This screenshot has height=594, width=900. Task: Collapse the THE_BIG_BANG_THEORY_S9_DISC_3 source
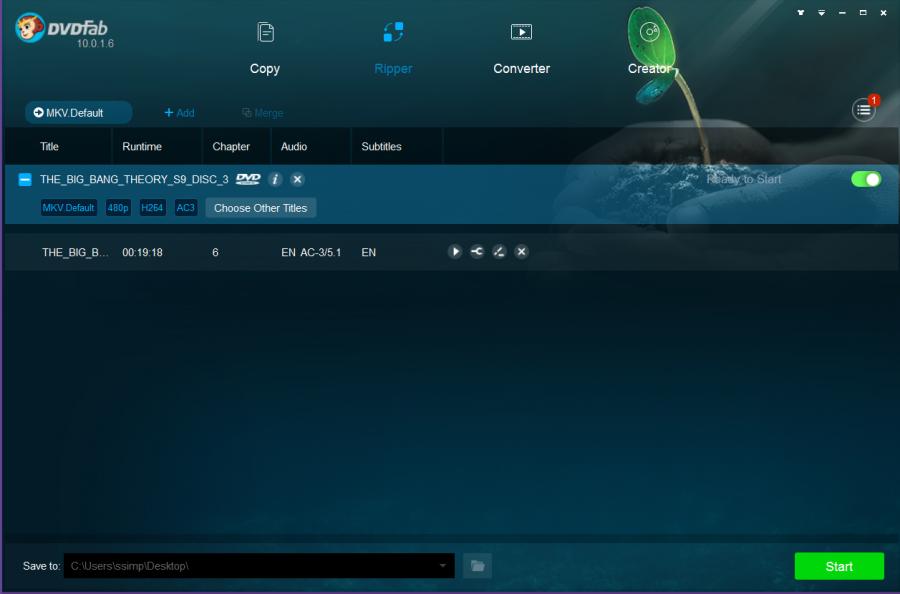point(25,180)
